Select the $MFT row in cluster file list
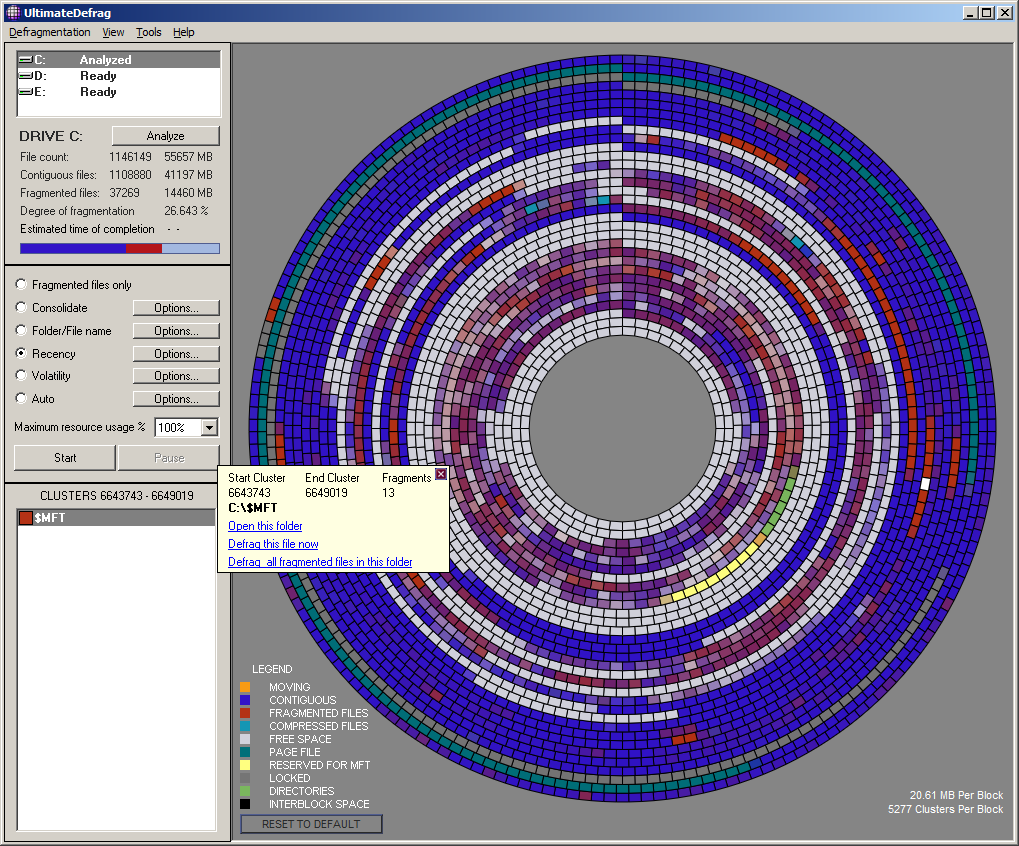The image size is (1019, 846). tap(116, 518)
